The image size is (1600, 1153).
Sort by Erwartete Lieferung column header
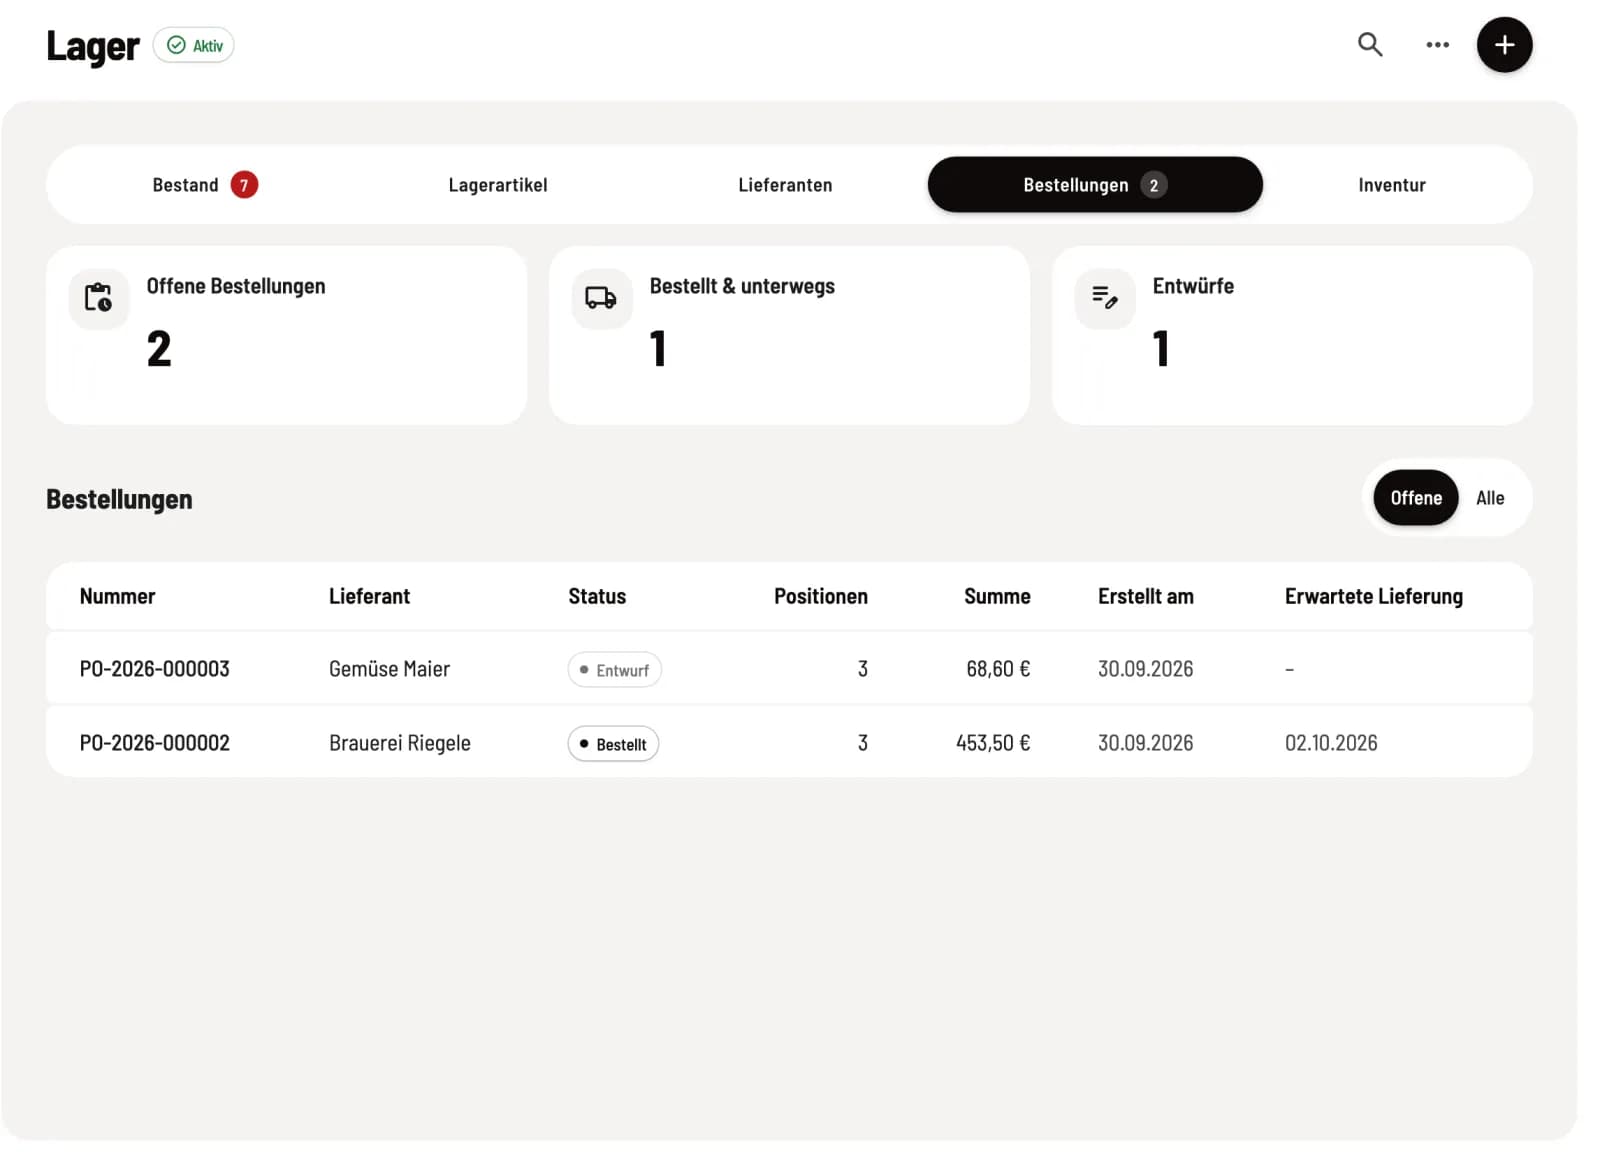(1374, 597)
